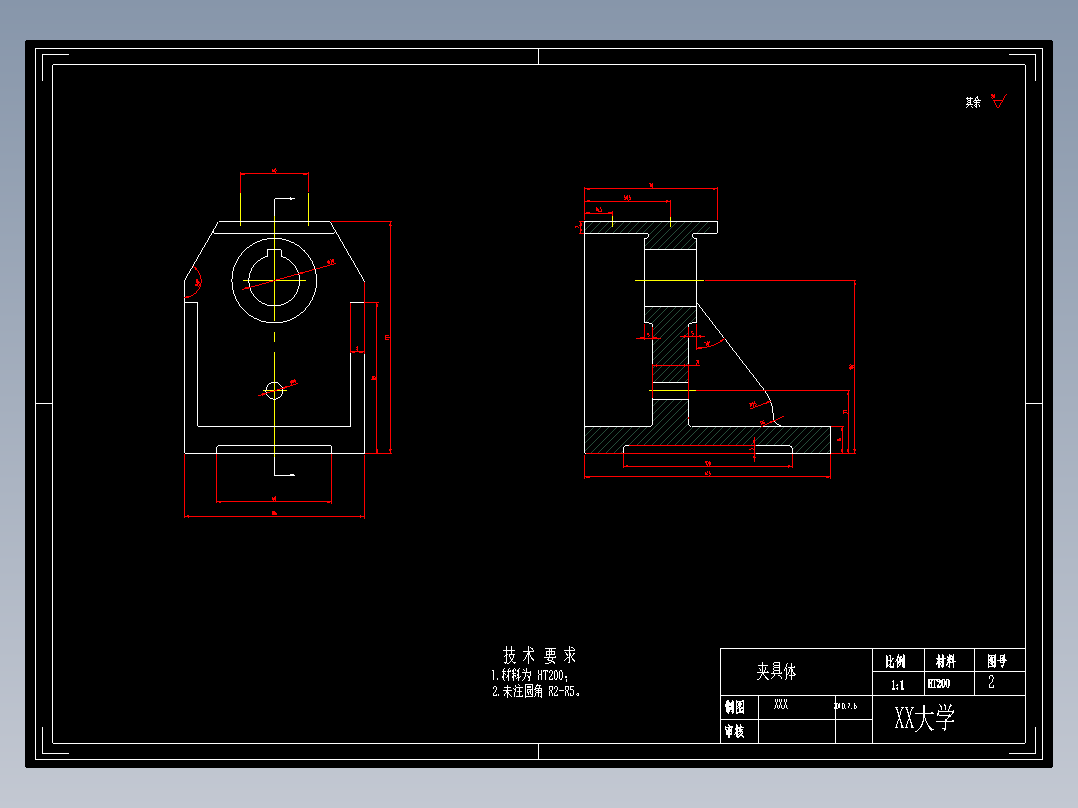Click the 比例 header cell
This screenshot has width=1078, height=808.
point(899,660)
